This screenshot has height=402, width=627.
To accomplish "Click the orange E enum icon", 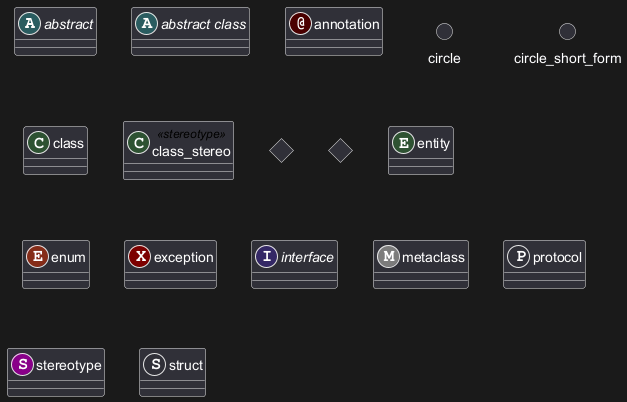I will 38,257.
